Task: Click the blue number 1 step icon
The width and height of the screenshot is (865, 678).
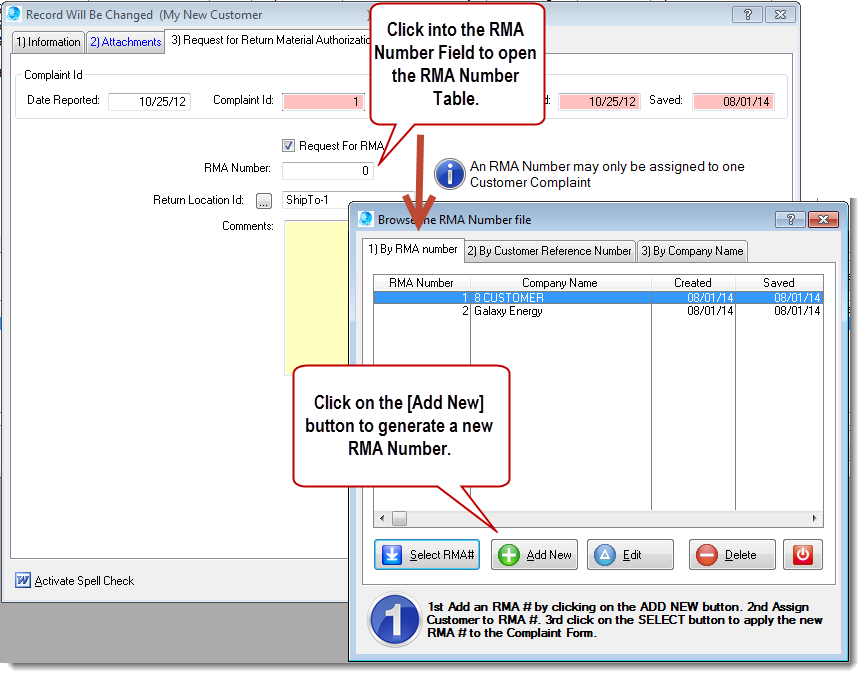Action: click(394, 619)
